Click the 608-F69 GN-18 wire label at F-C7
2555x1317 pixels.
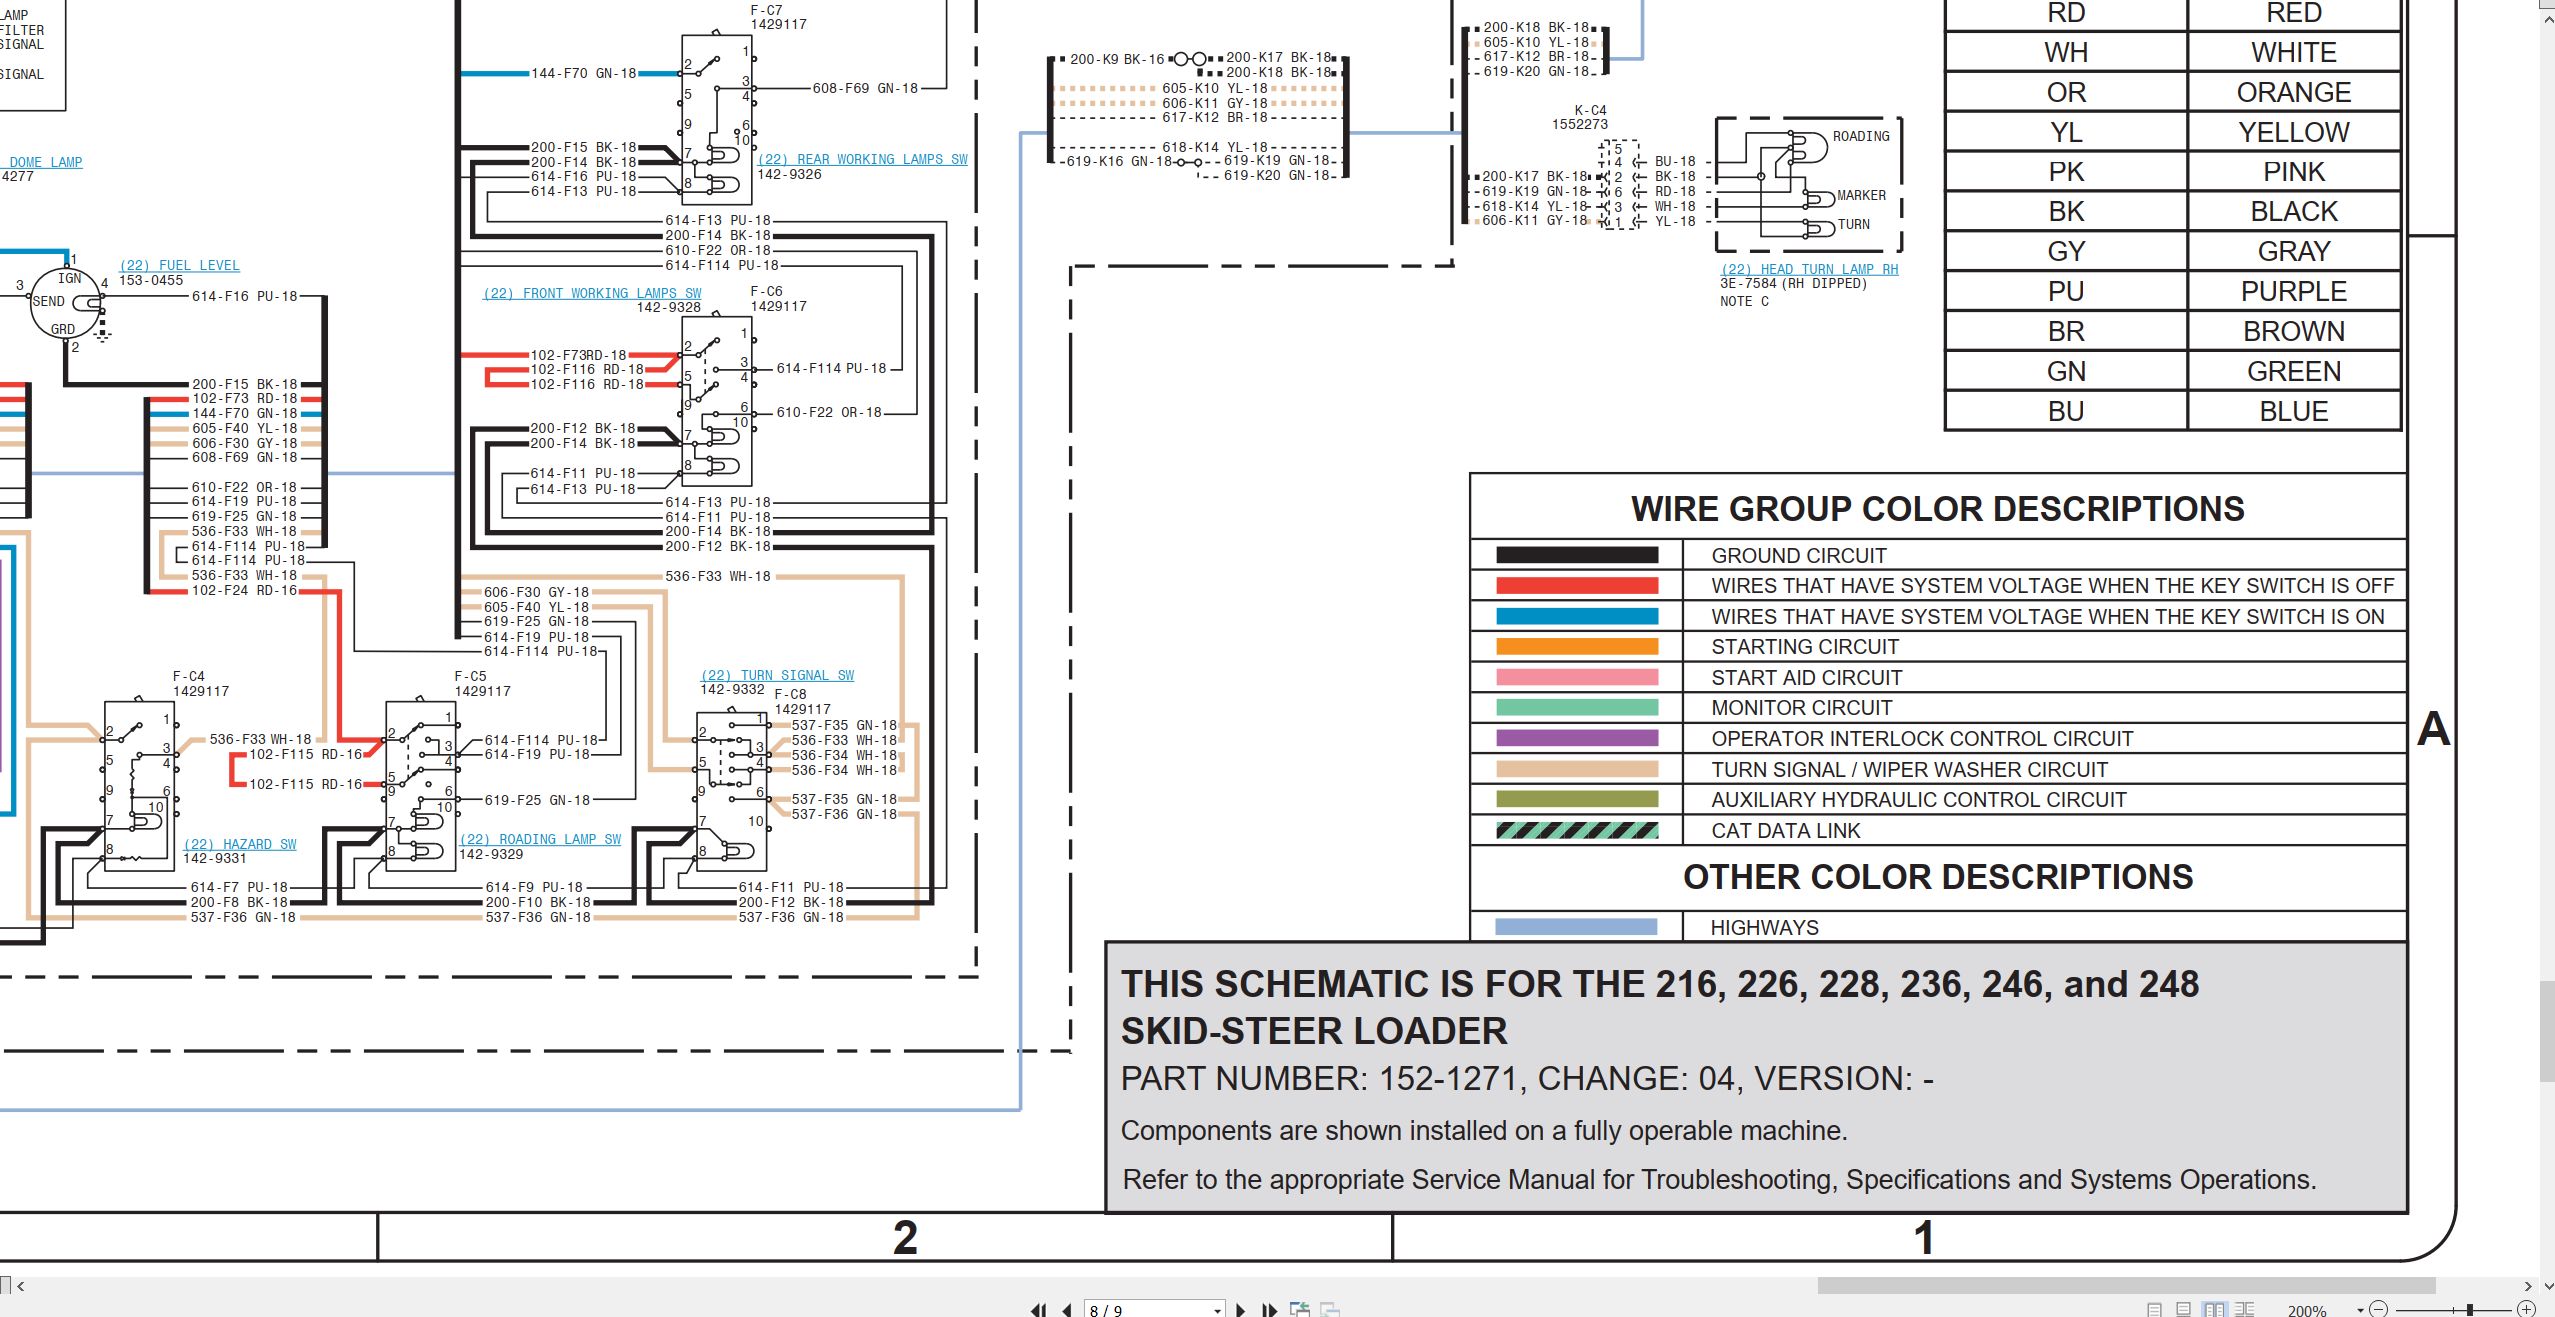[865, 88]
